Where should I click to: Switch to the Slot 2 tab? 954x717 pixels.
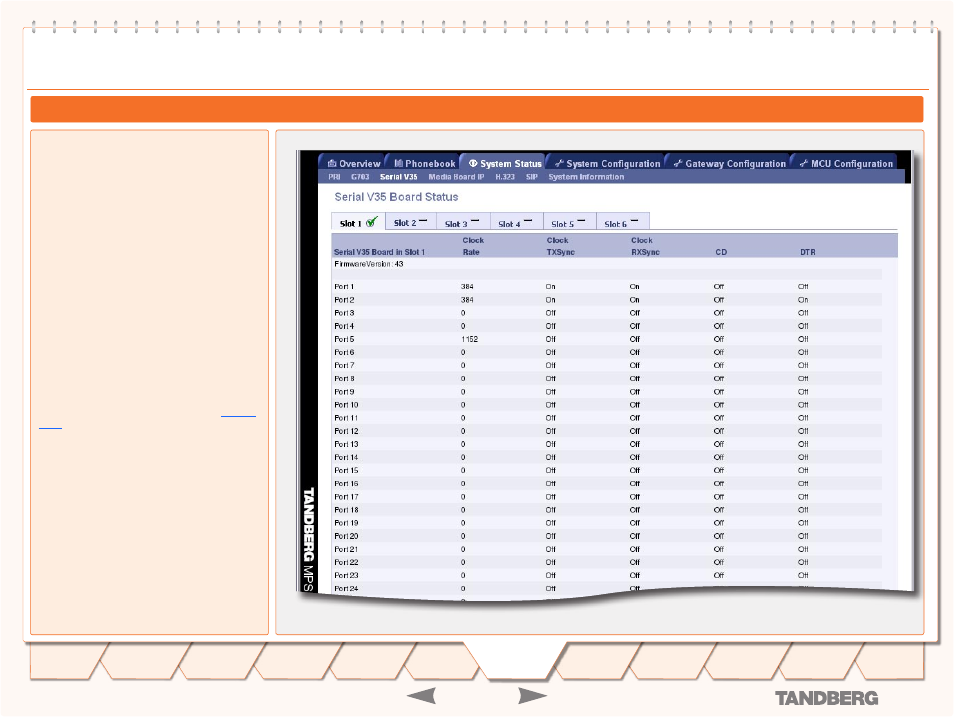coord(411,222)
